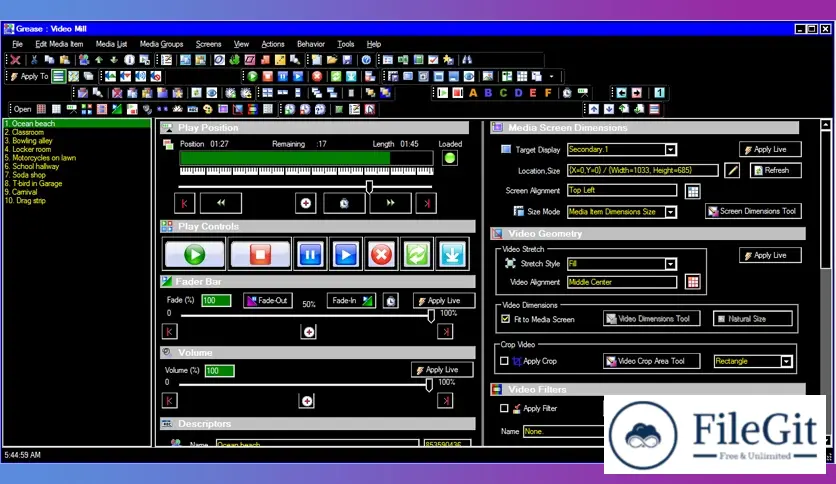
Task: Click the fast-forward button under Play Position
Action: pos(390,203)
